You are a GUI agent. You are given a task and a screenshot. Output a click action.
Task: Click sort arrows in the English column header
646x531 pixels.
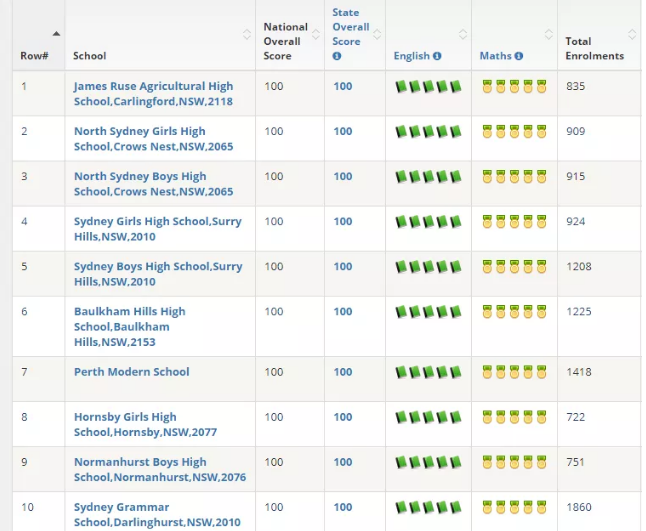(463, 34)
